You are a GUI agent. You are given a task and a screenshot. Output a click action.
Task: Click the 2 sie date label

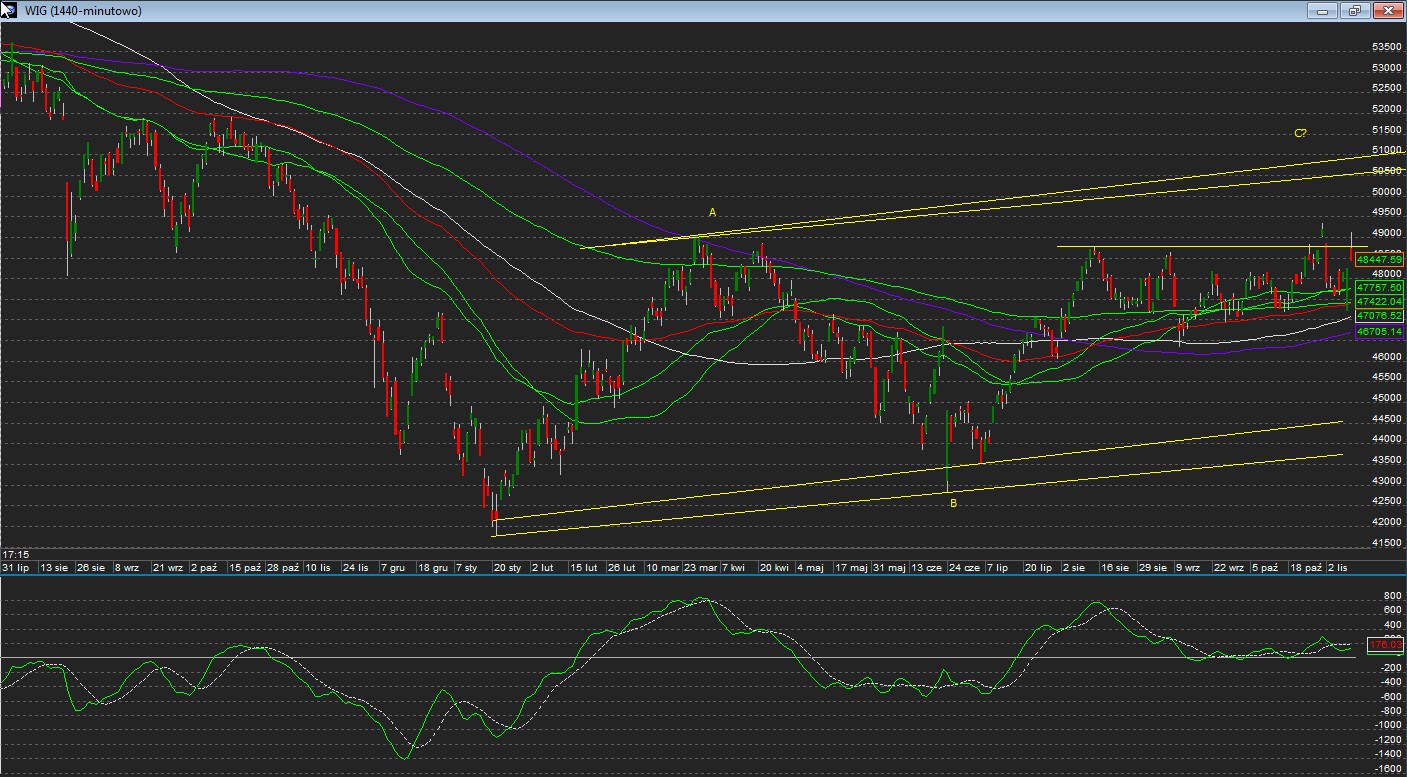tap(1075, 567)
